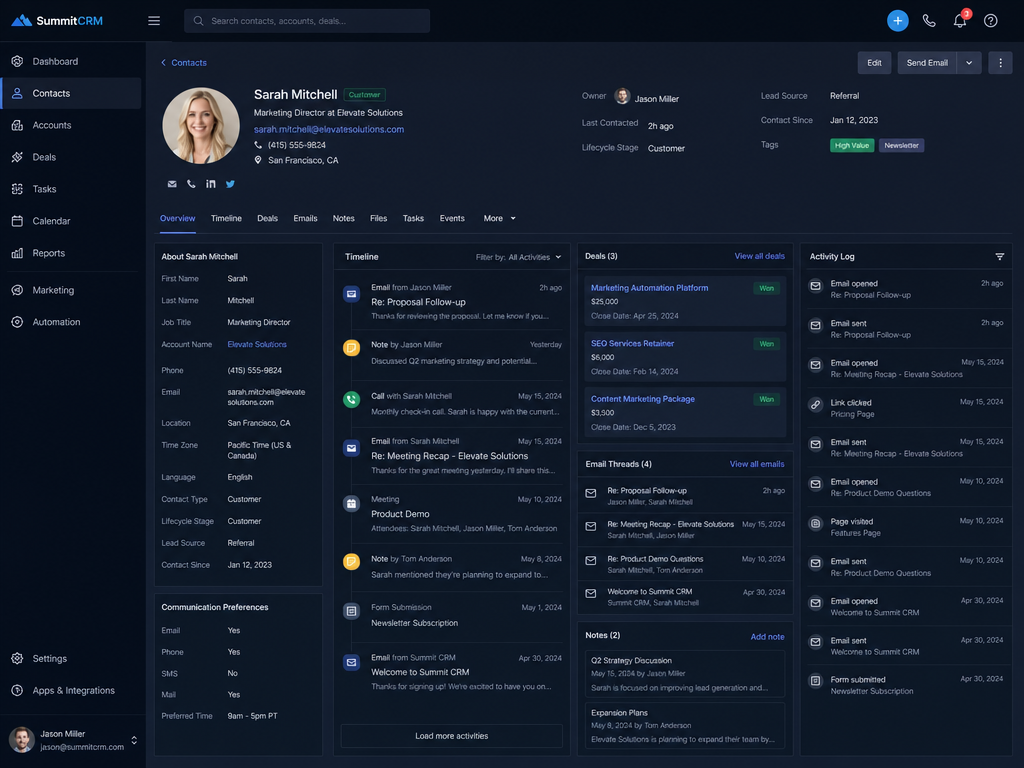This screenshot has height=768, width=1024.
Task: Open sarah.mitchell@elevatesolutions.com email link
Action: [328, 129]
